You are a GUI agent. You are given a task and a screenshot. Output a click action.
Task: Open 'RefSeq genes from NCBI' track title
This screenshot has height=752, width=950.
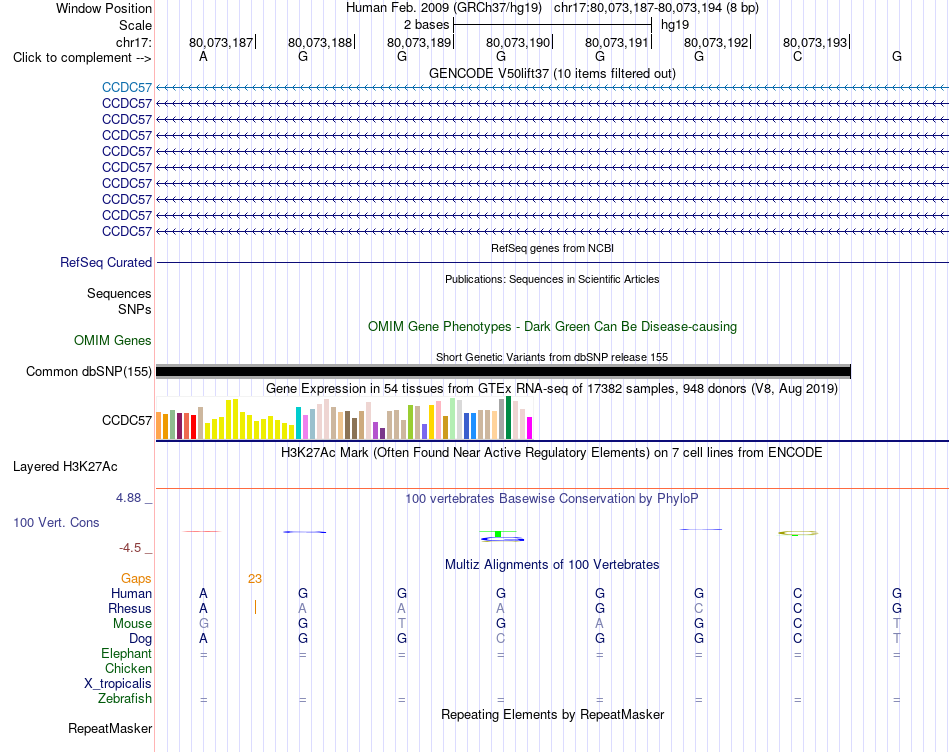(x=552, y=248)
